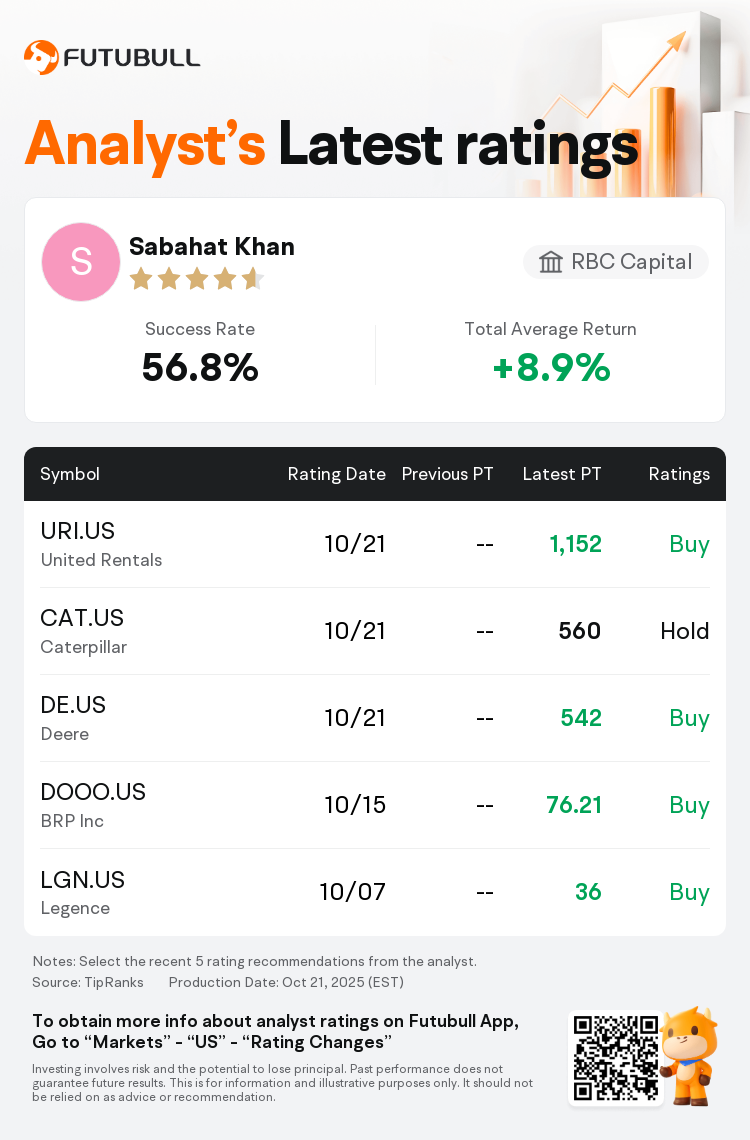Click the RBC Capital bank icon
Screen dimensions: 750x1140
[x=551, y=262]
